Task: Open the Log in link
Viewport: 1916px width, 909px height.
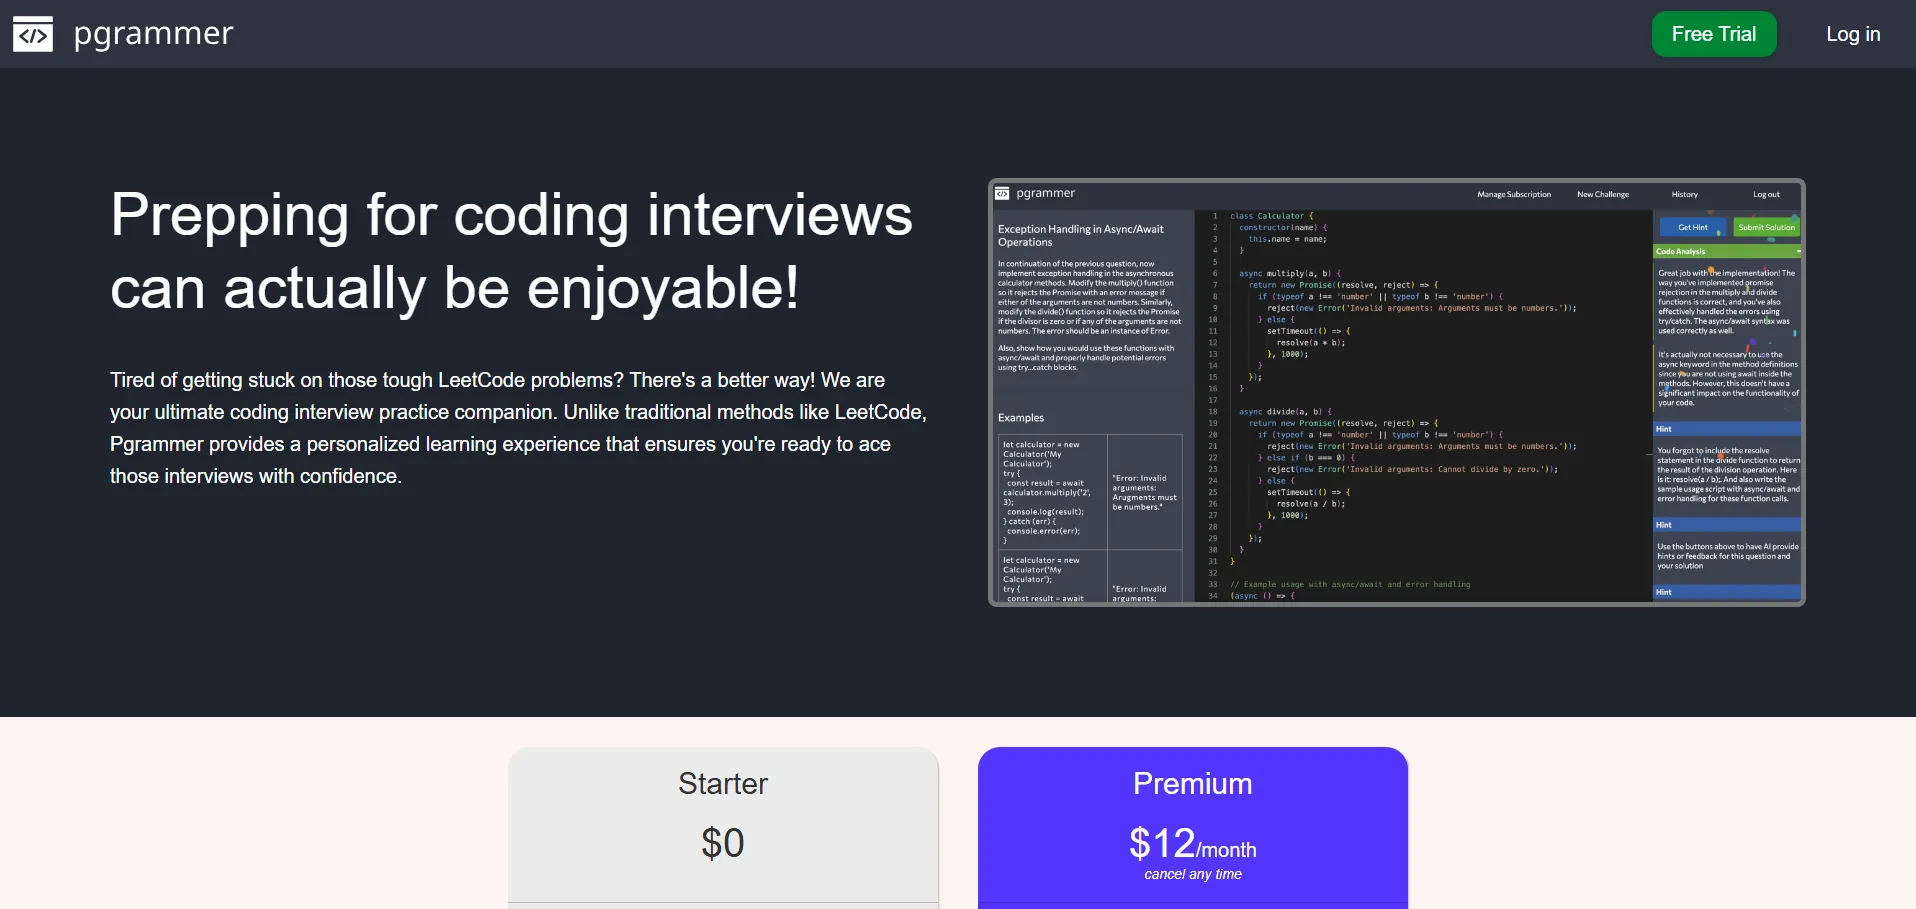Action: click(1852, 34)
